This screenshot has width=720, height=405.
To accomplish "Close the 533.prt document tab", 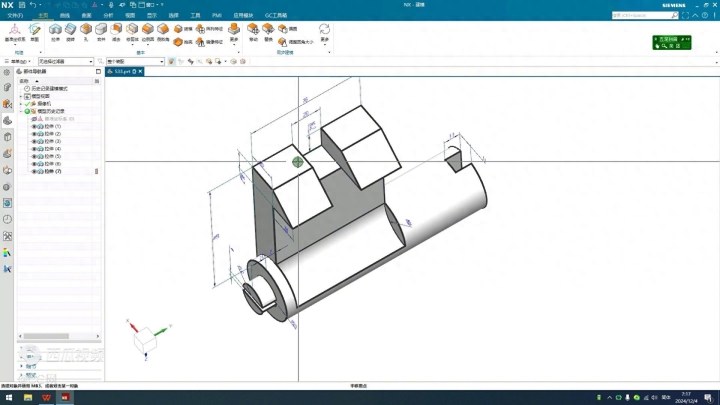I will click(140, 71).
